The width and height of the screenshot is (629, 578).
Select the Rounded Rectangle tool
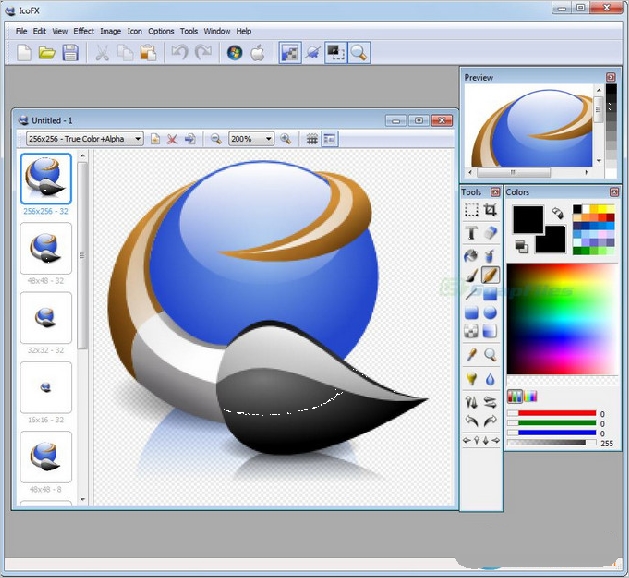(471, 312)
